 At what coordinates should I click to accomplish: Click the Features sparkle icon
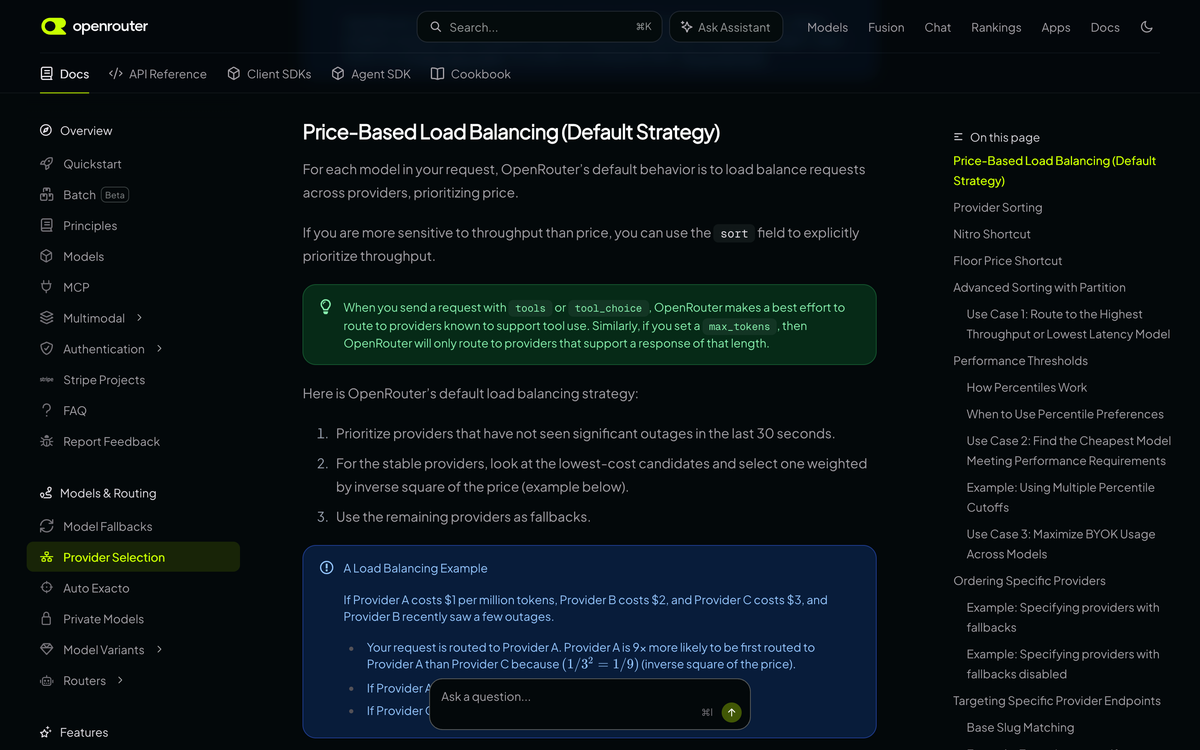[46, 732]
